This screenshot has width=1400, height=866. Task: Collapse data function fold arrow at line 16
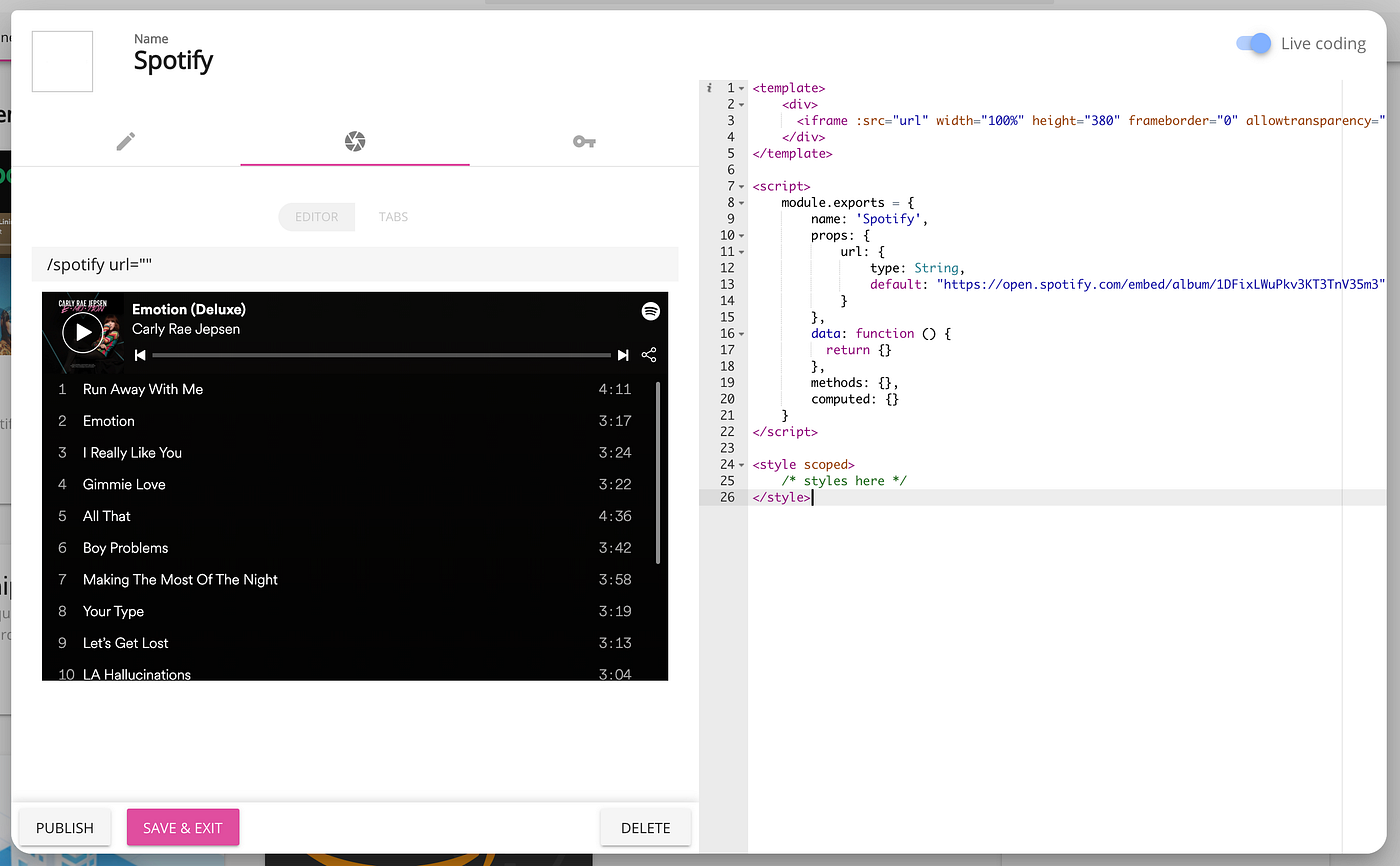[741, 334]
